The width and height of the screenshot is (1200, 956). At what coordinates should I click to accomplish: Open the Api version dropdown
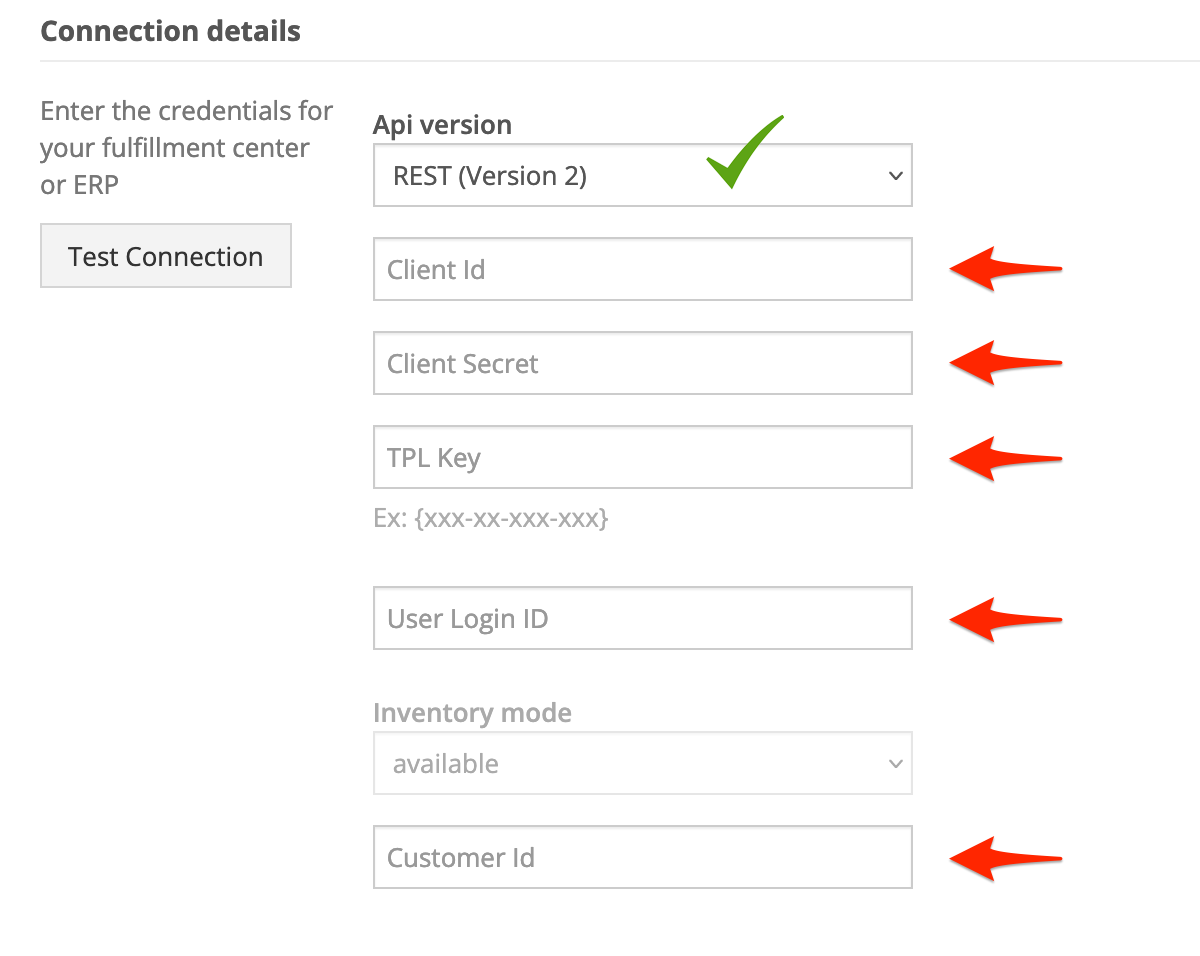point(642,176)
